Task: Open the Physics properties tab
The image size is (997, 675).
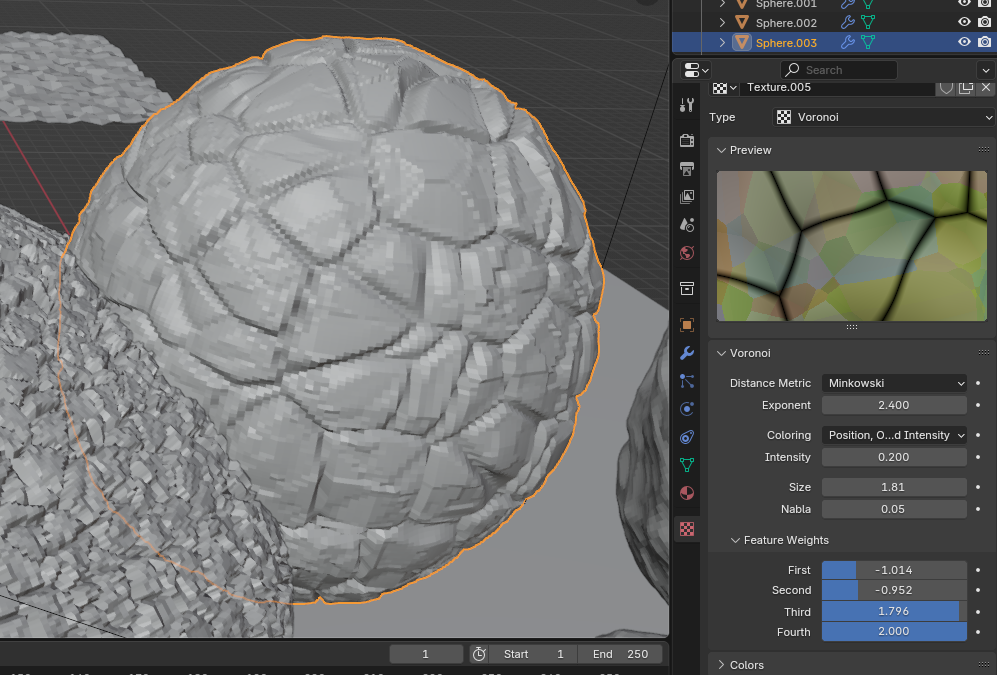Action: pyautogui.click(x=686, y=409)
